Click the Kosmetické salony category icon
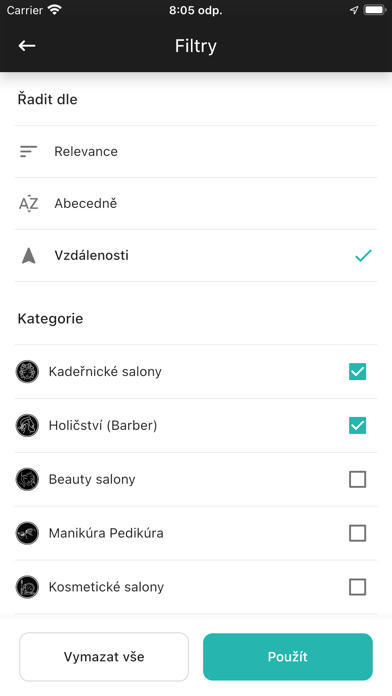This screenshot has width=392, height=696. pyautogui.click(x=27, y=587)
